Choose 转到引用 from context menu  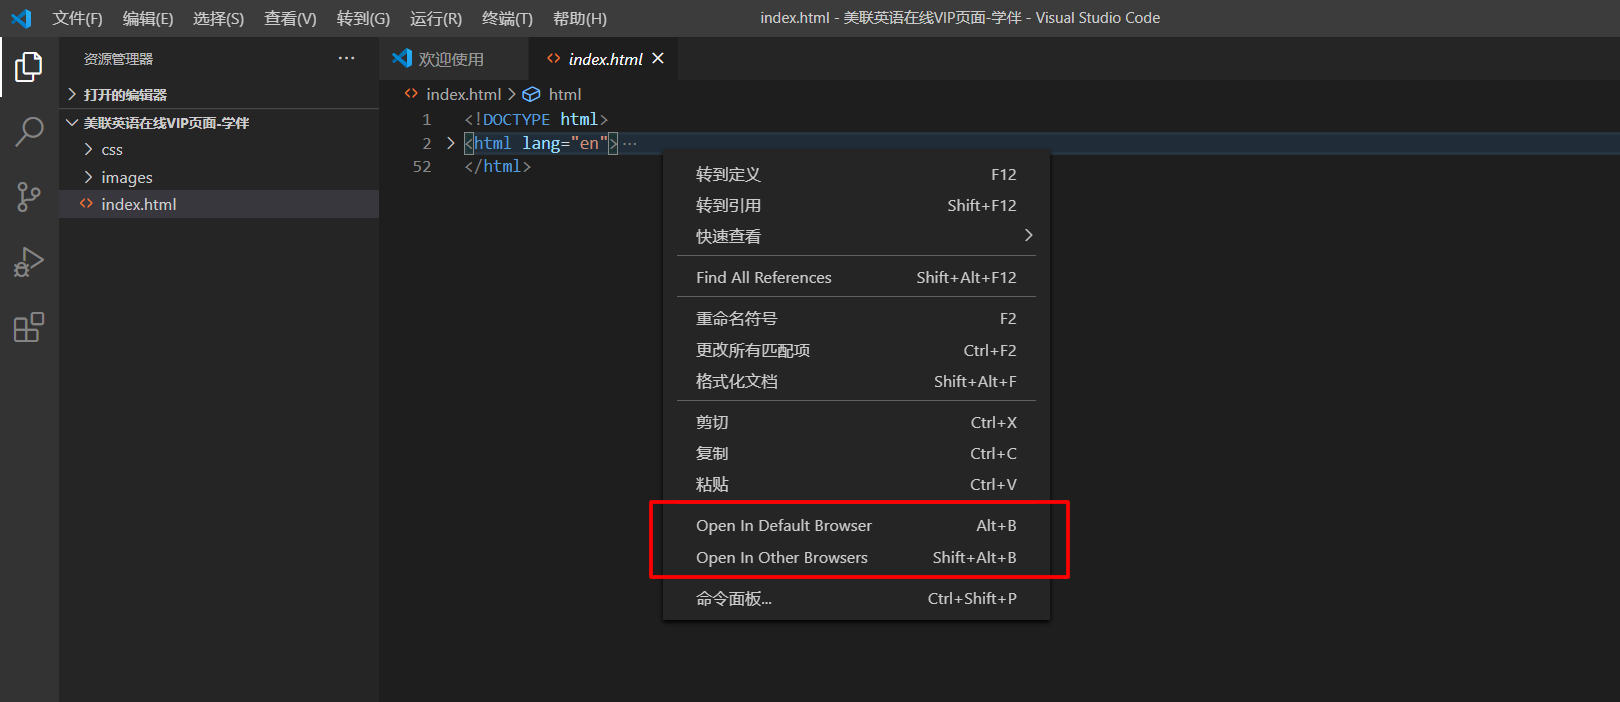coord(856,205)
